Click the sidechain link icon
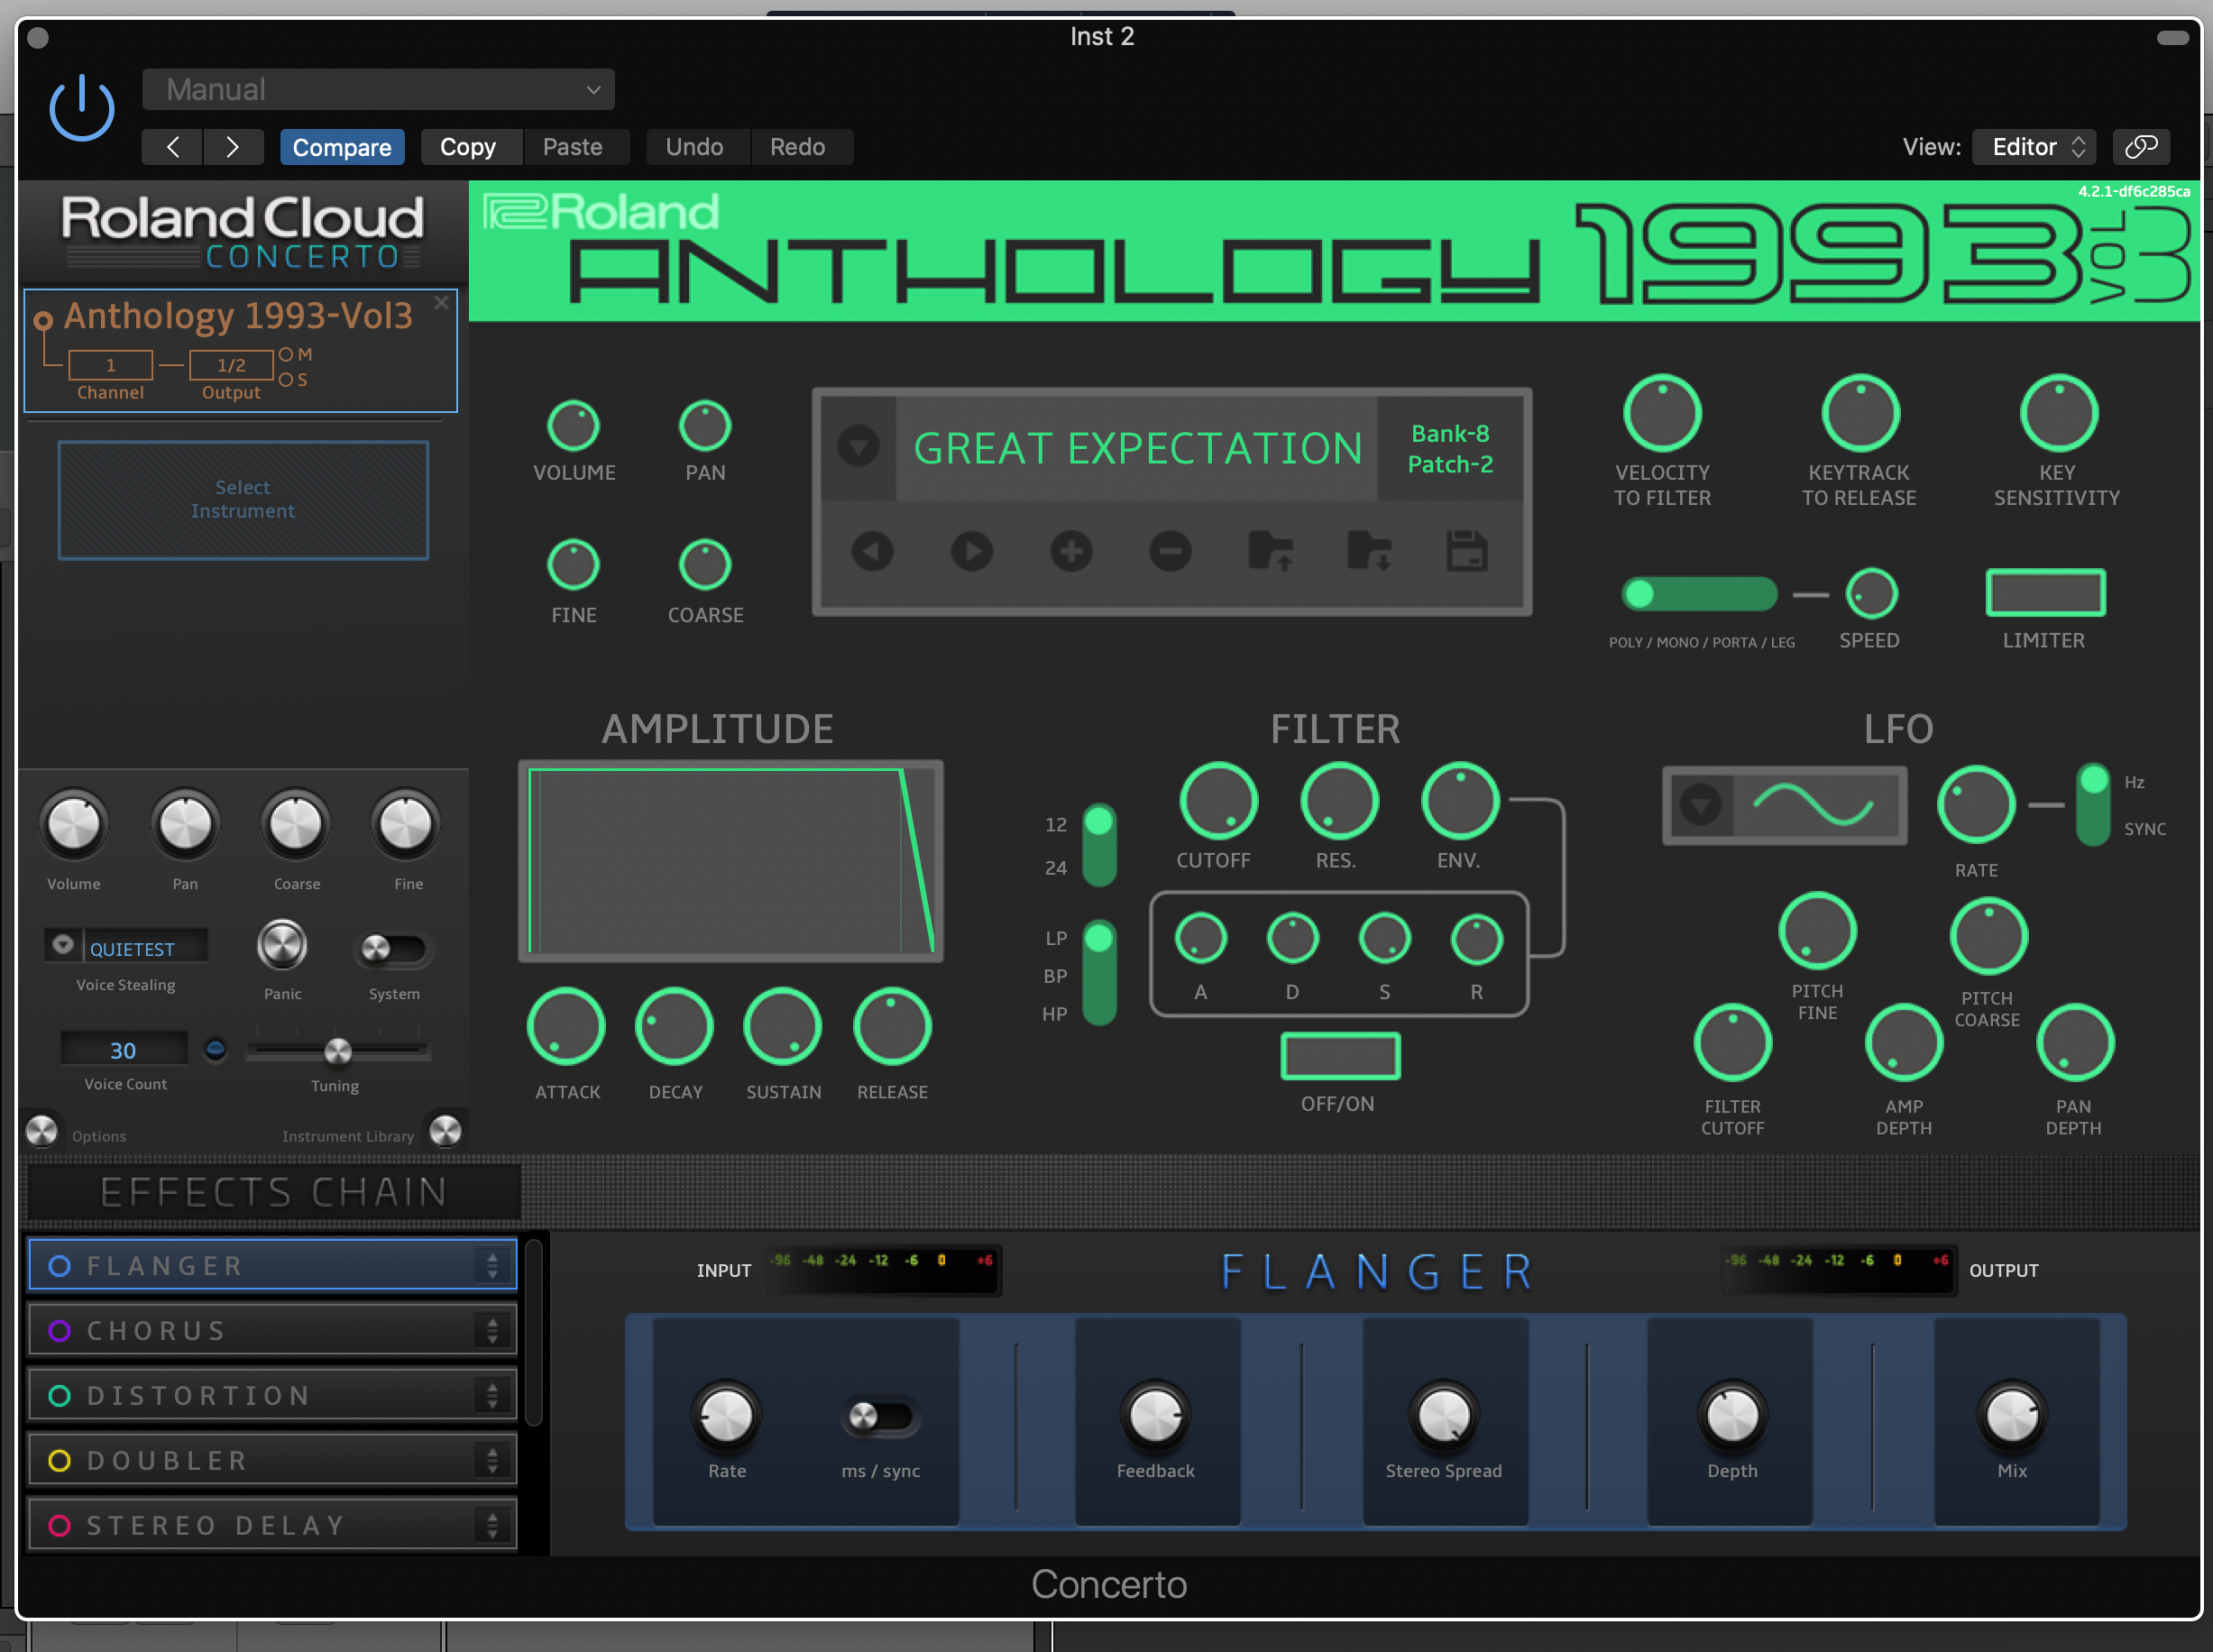This screenshot has width=2213, height=1652. [x=2140, y=147]
